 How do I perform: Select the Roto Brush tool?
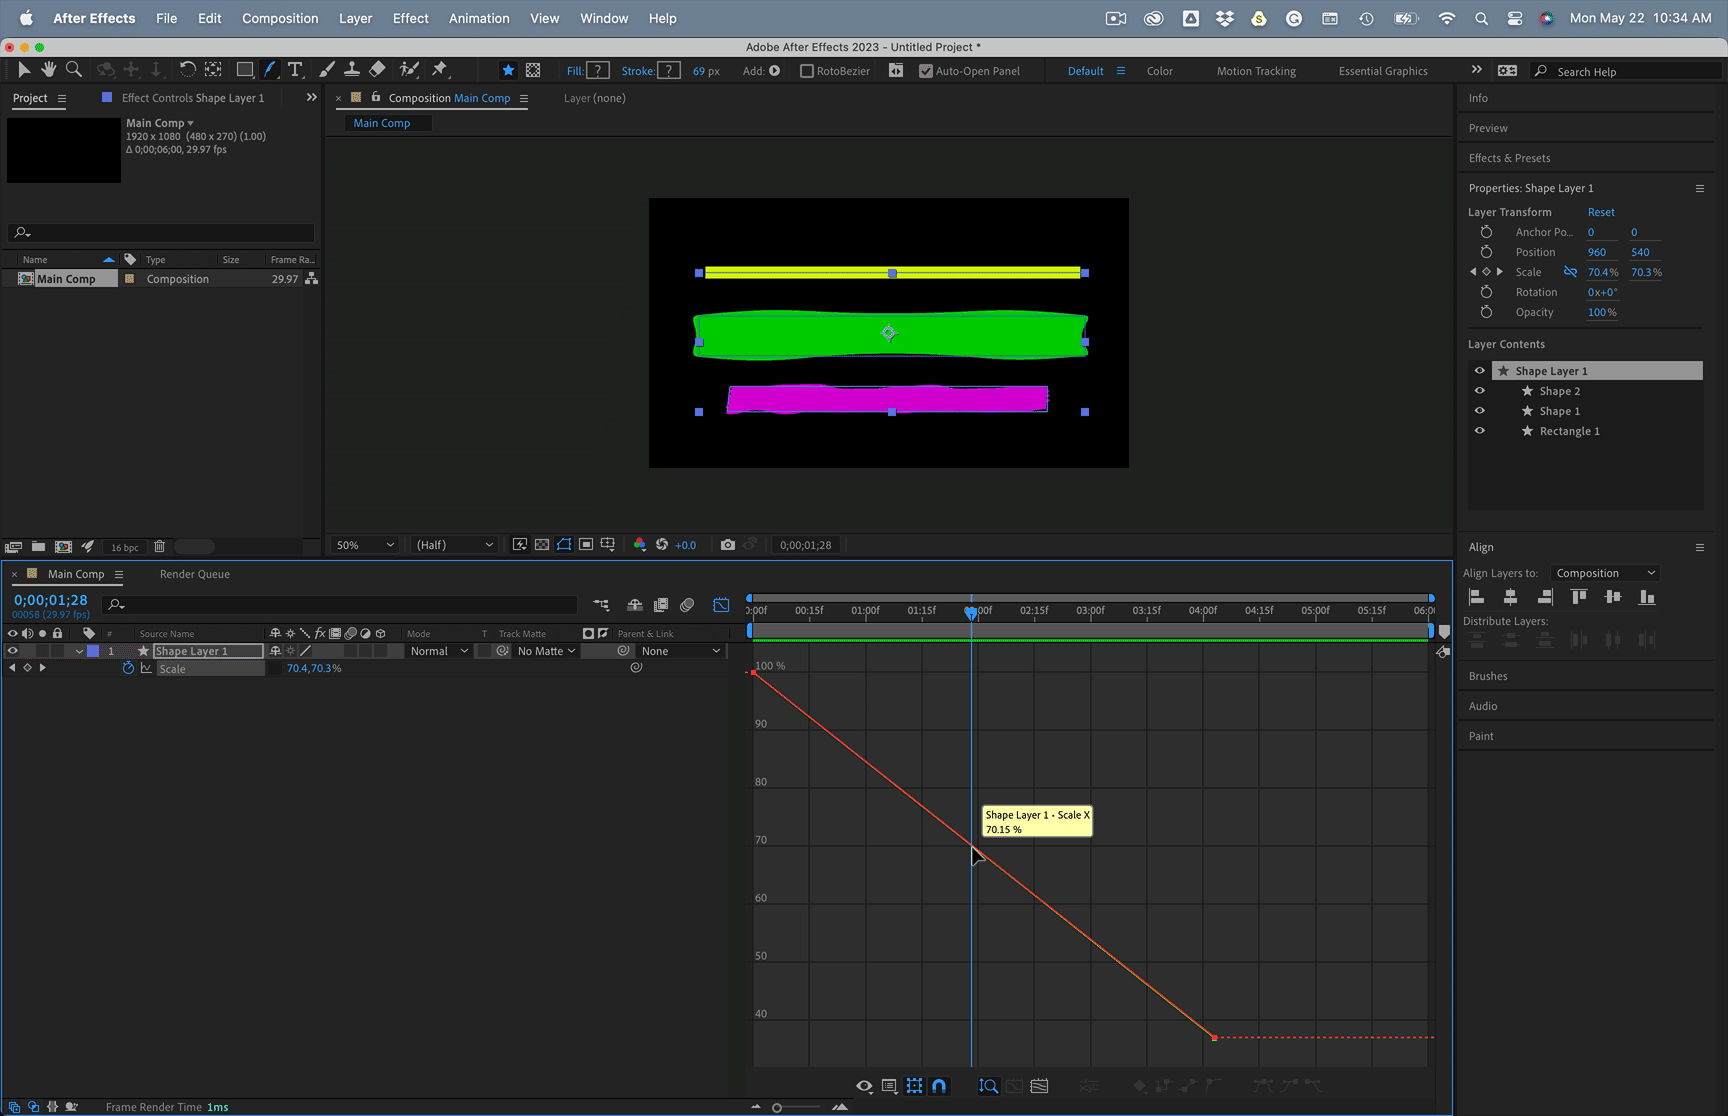tap(409, 69)
